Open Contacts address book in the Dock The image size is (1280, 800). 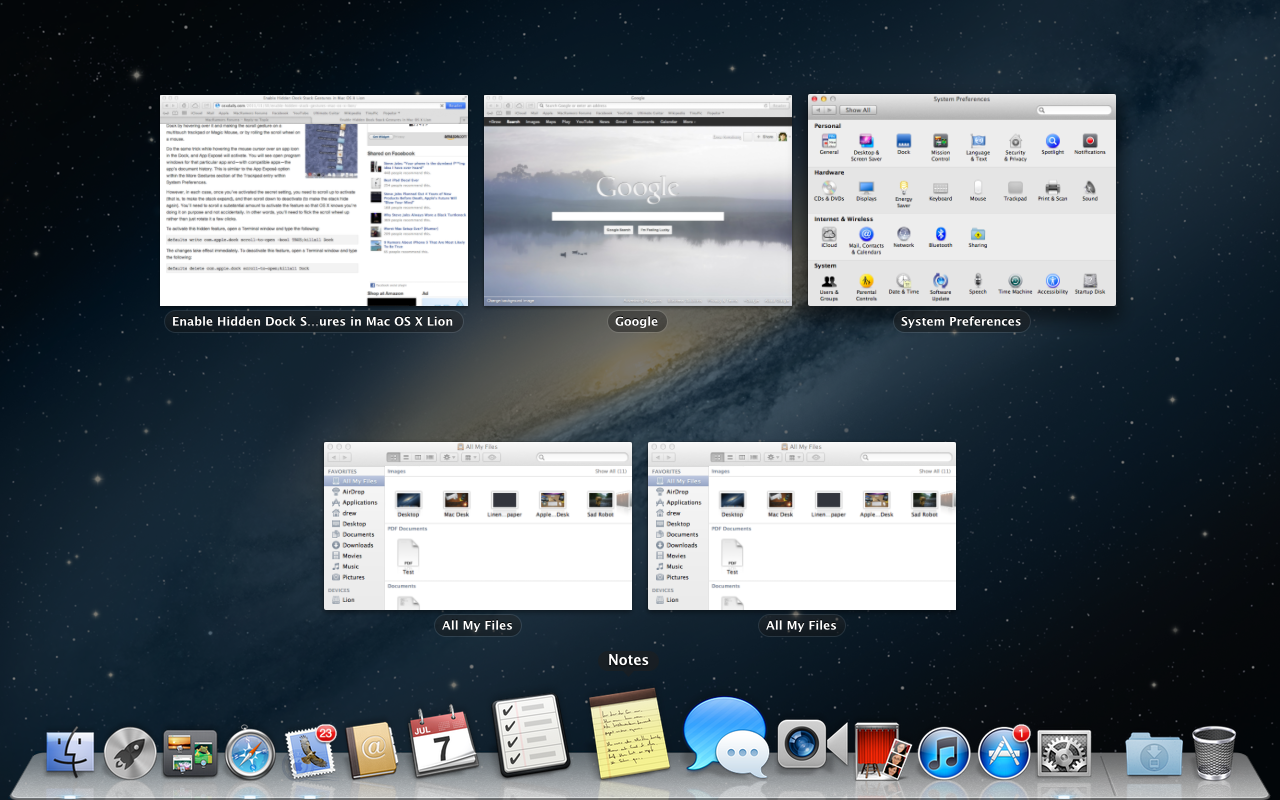(x=372, y=750)
